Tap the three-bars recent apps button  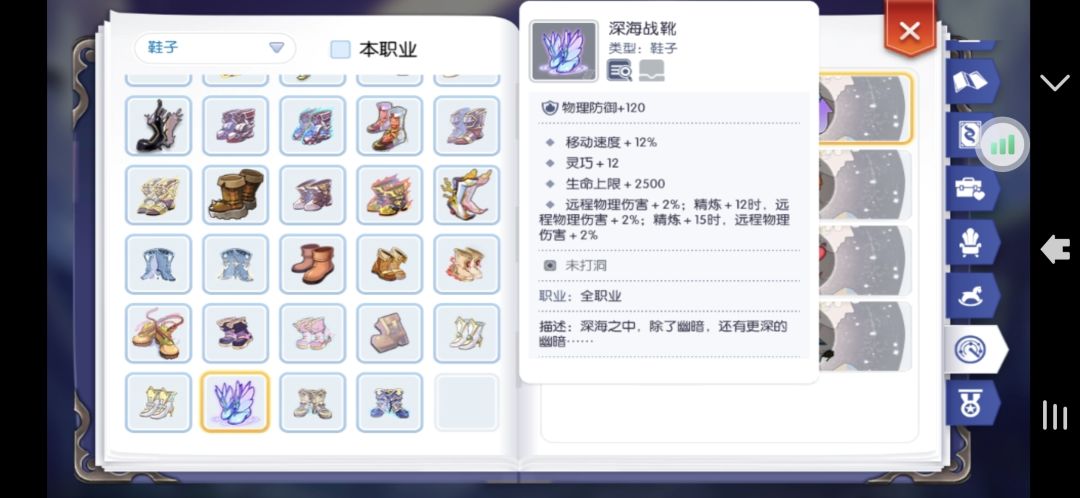coord(1055,415)
